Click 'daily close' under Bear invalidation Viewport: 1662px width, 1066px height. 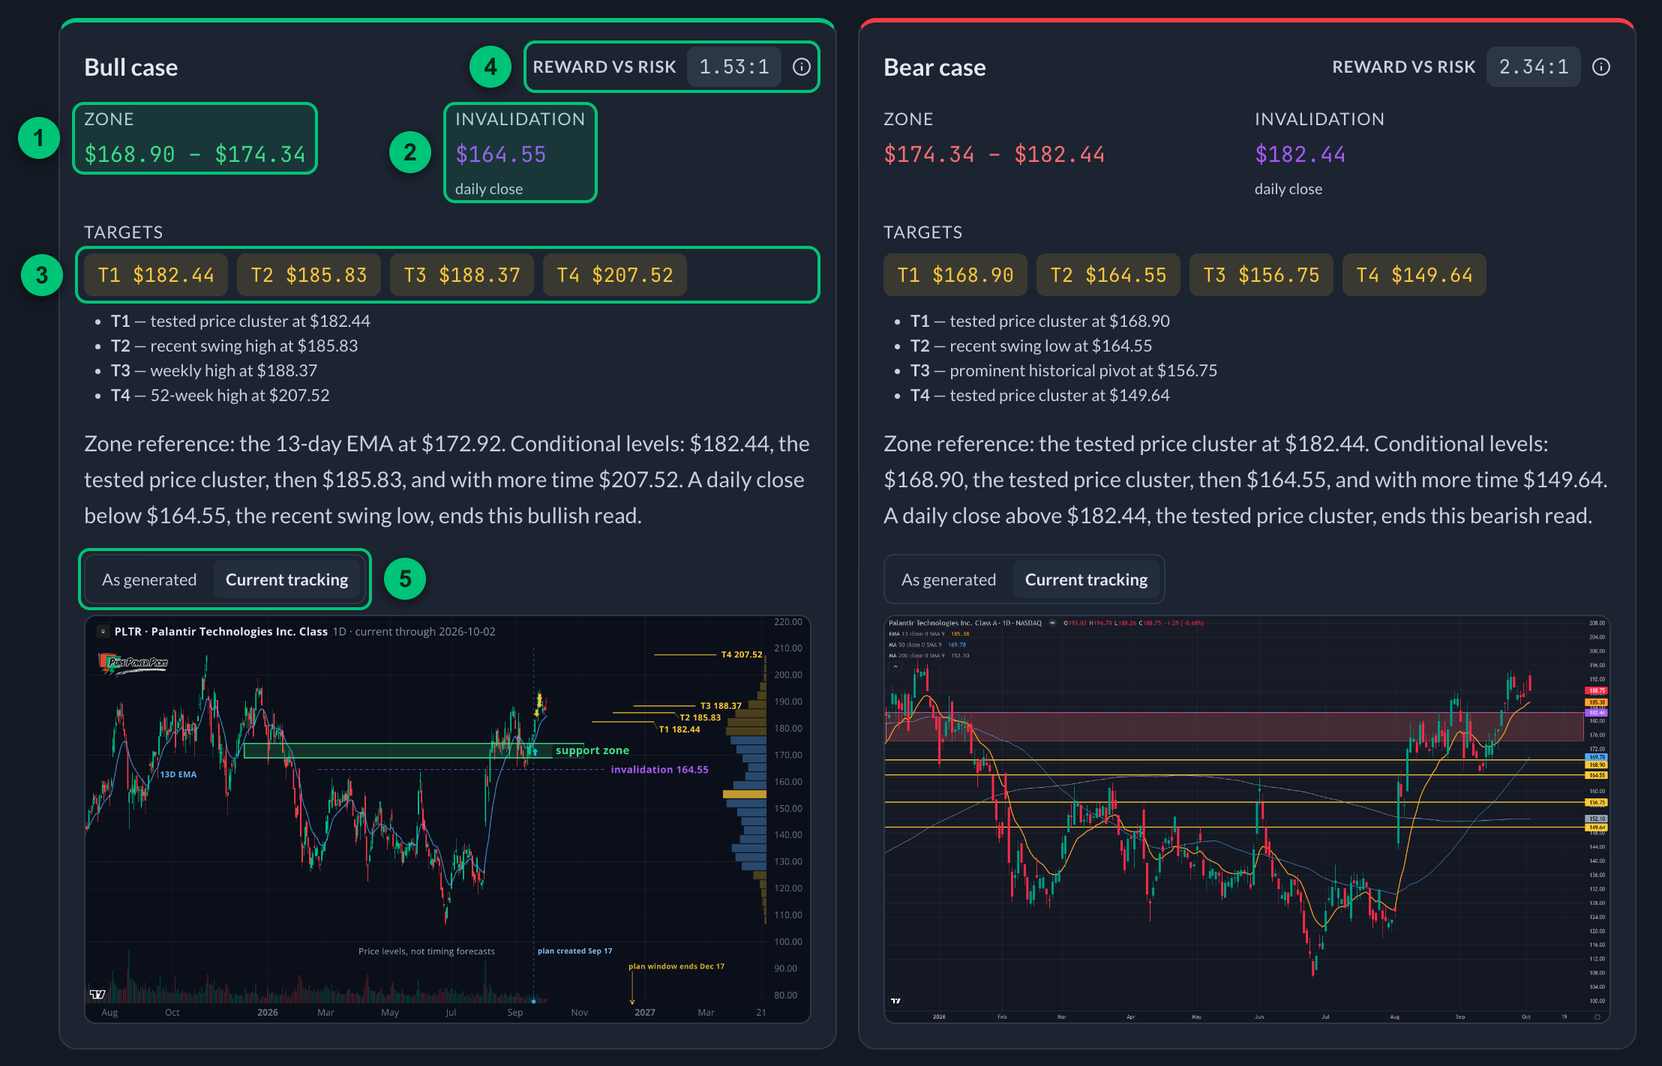(x=1288, y=189)
